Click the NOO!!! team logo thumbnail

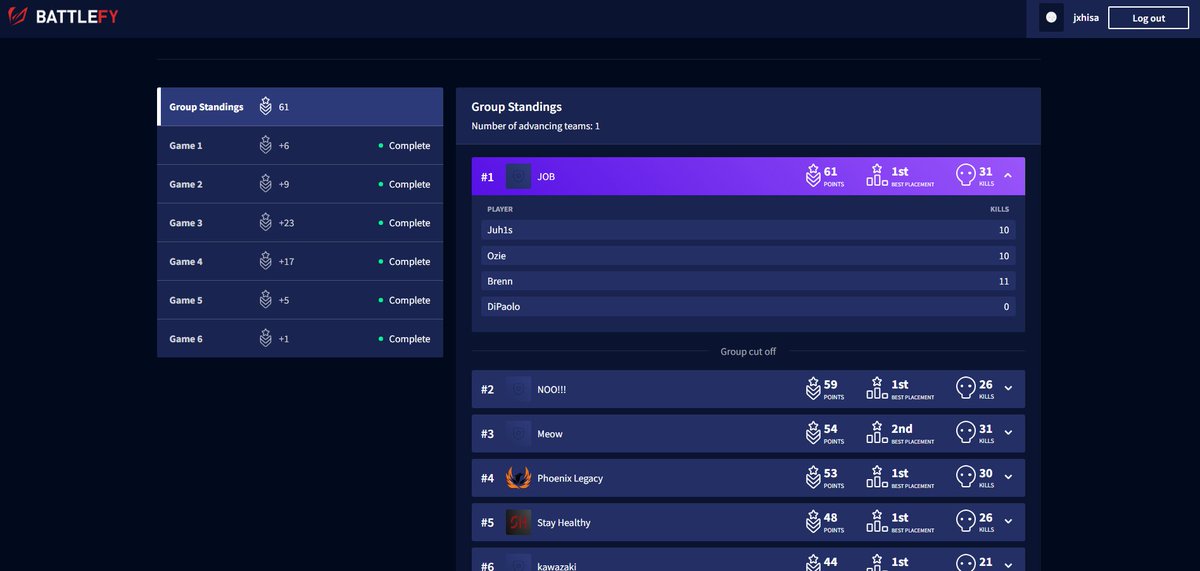[x=518, y=389]
